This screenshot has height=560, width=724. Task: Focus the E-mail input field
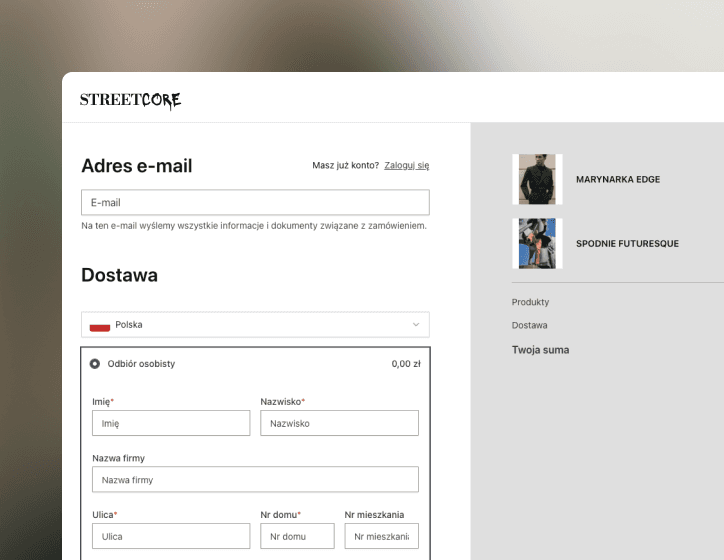(x=255, y=203)
